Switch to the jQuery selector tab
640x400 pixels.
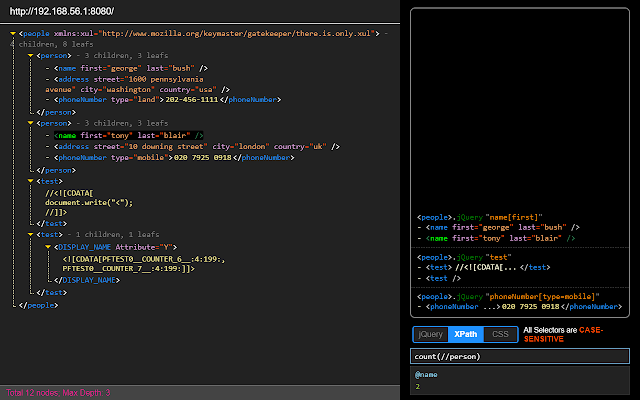click(x=429, y=334)
